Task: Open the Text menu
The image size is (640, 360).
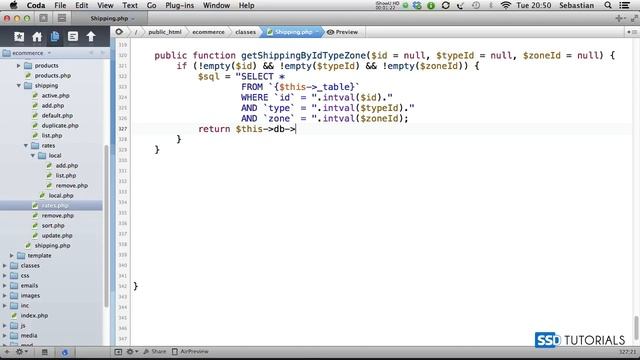Action: click(130, 5)
